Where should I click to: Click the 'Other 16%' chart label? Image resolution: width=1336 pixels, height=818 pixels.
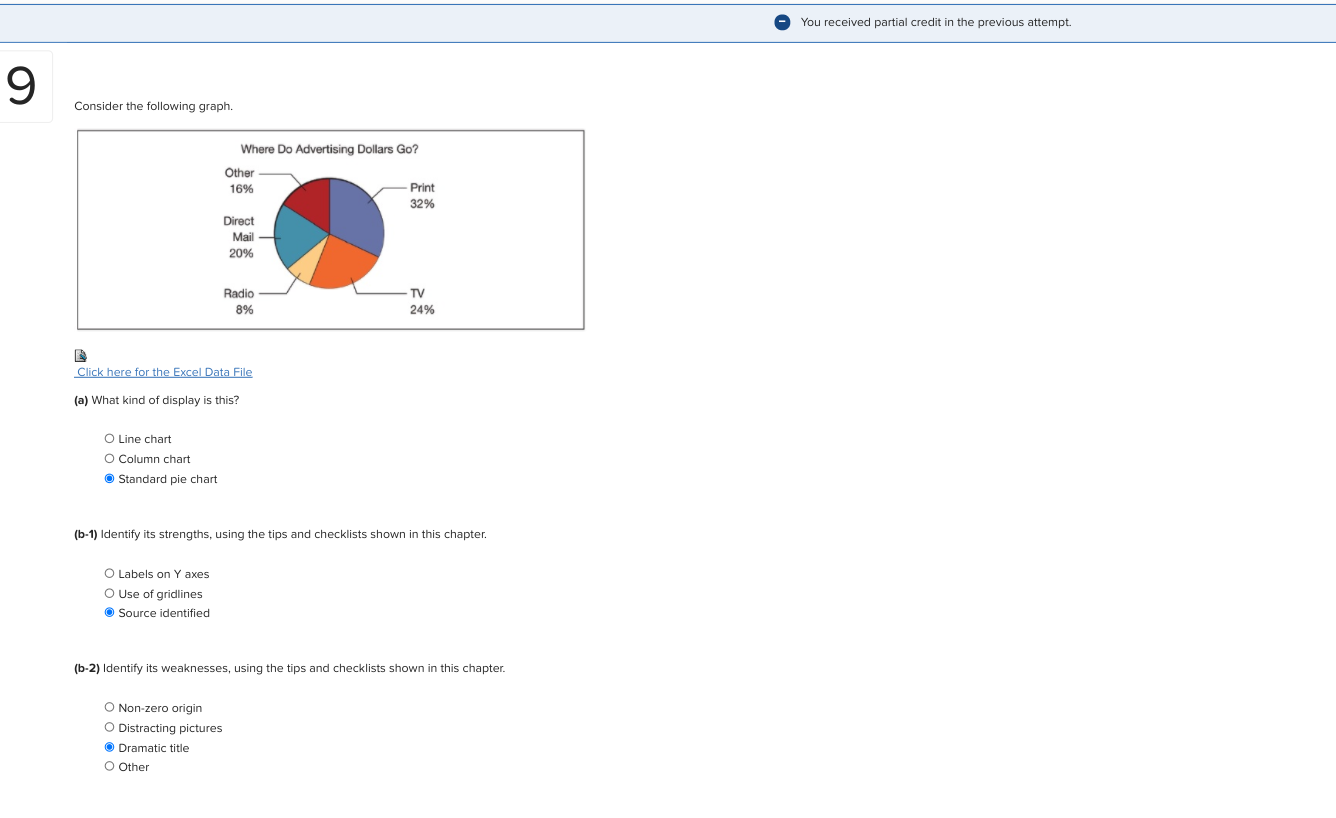(x=240, y=180)
